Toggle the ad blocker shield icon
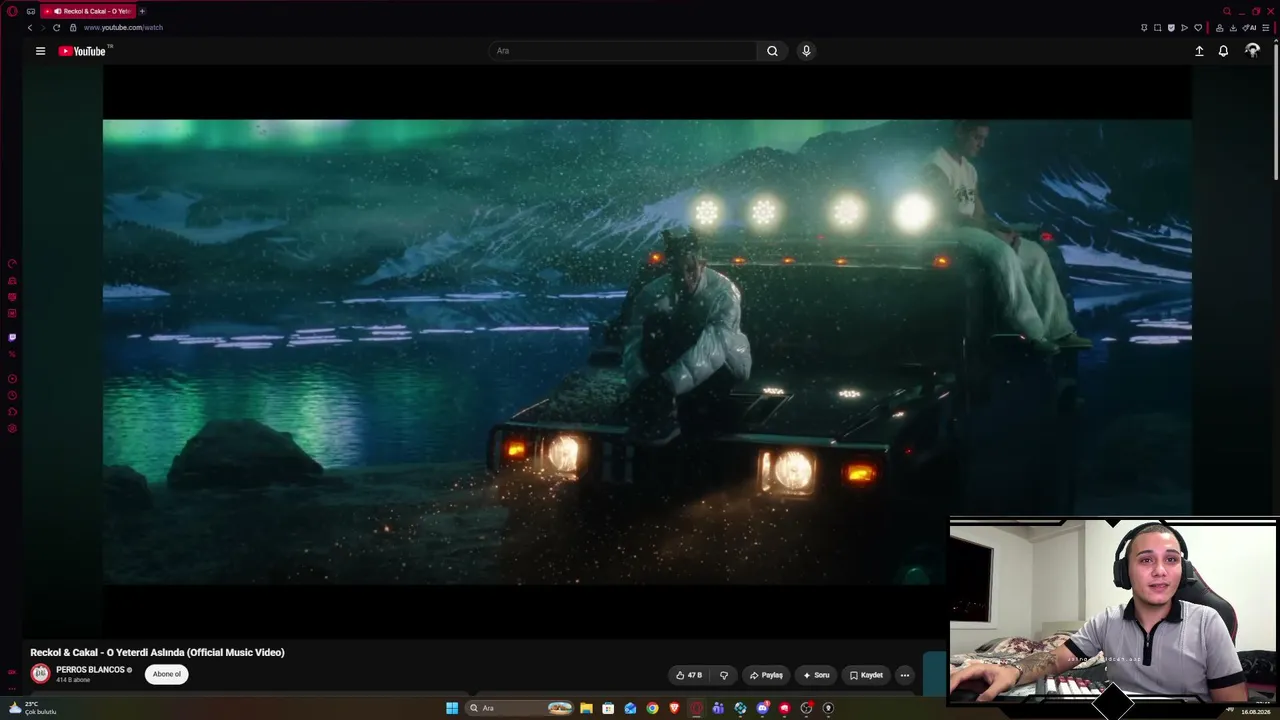This screenshot has height=720, width=1280. [1171, 28]
